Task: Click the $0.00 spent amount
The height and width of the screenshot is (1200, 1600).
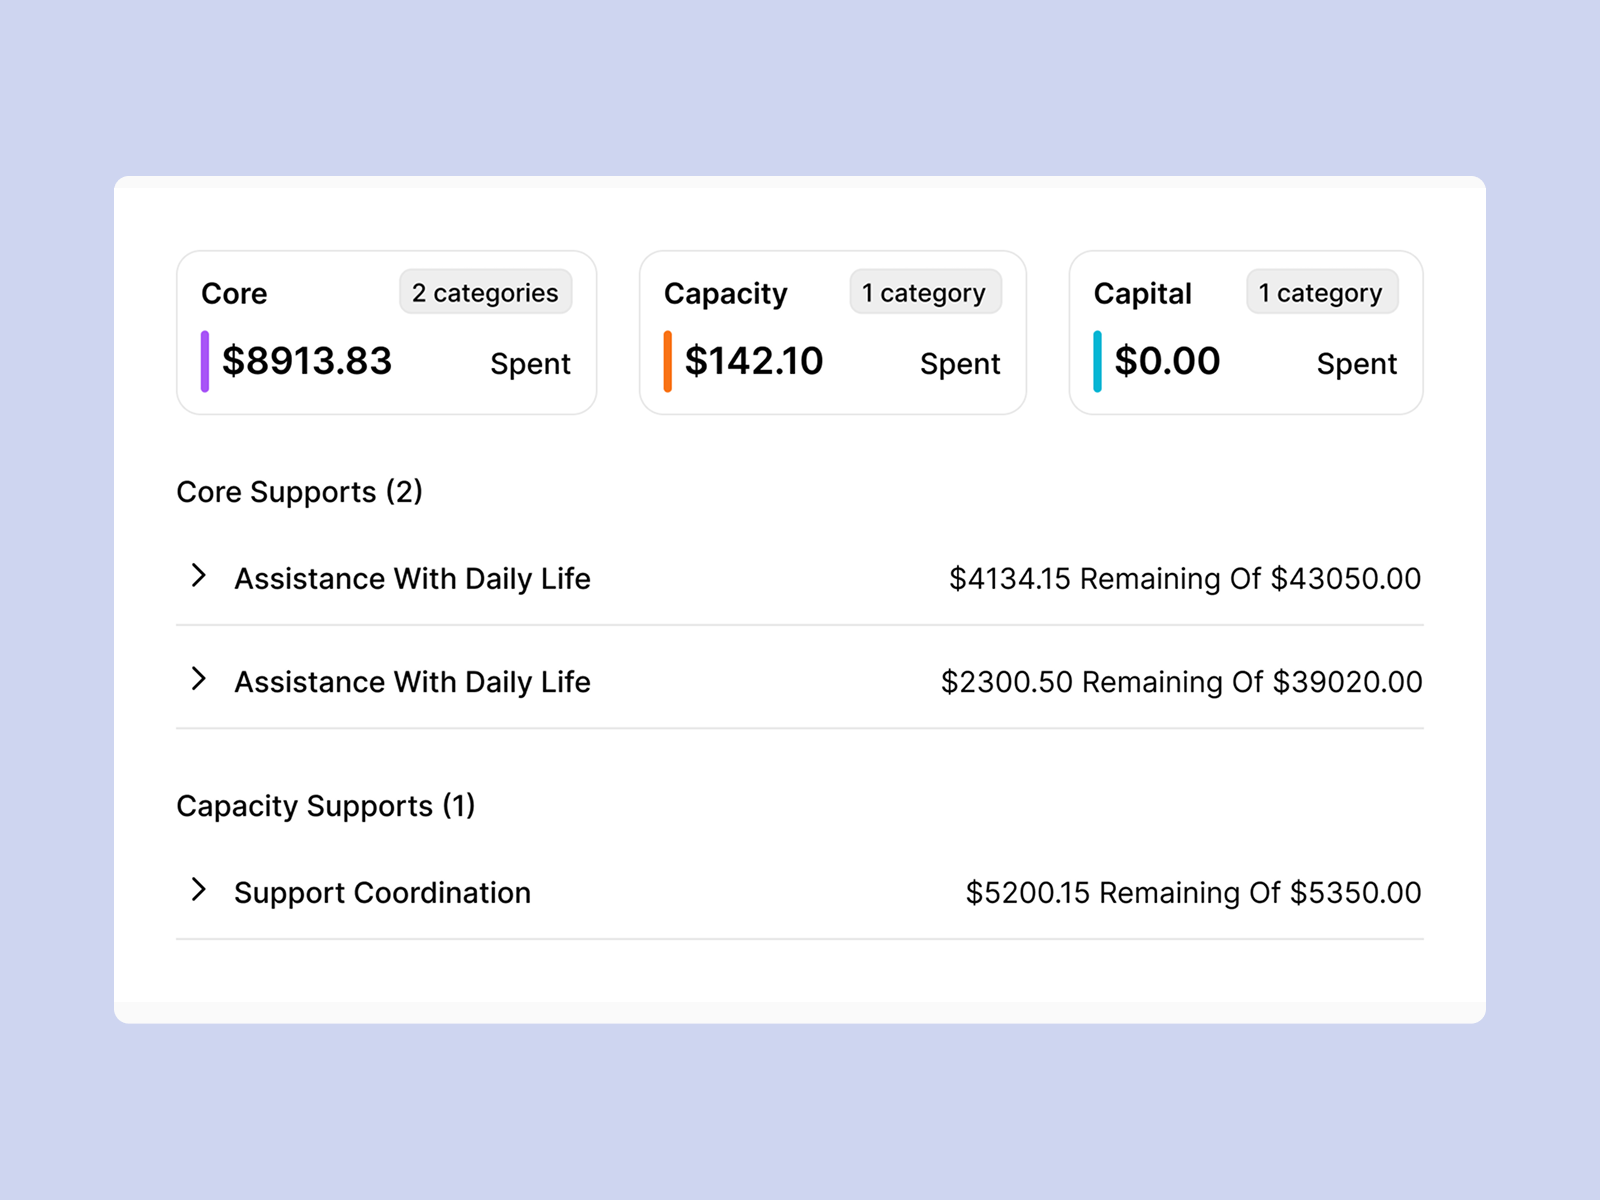Action: coord(1167,361)
